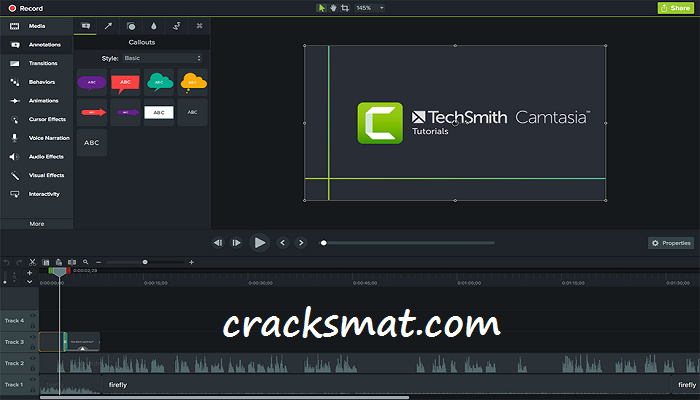Open the Audio Effects speaker icon

point(15,157)
